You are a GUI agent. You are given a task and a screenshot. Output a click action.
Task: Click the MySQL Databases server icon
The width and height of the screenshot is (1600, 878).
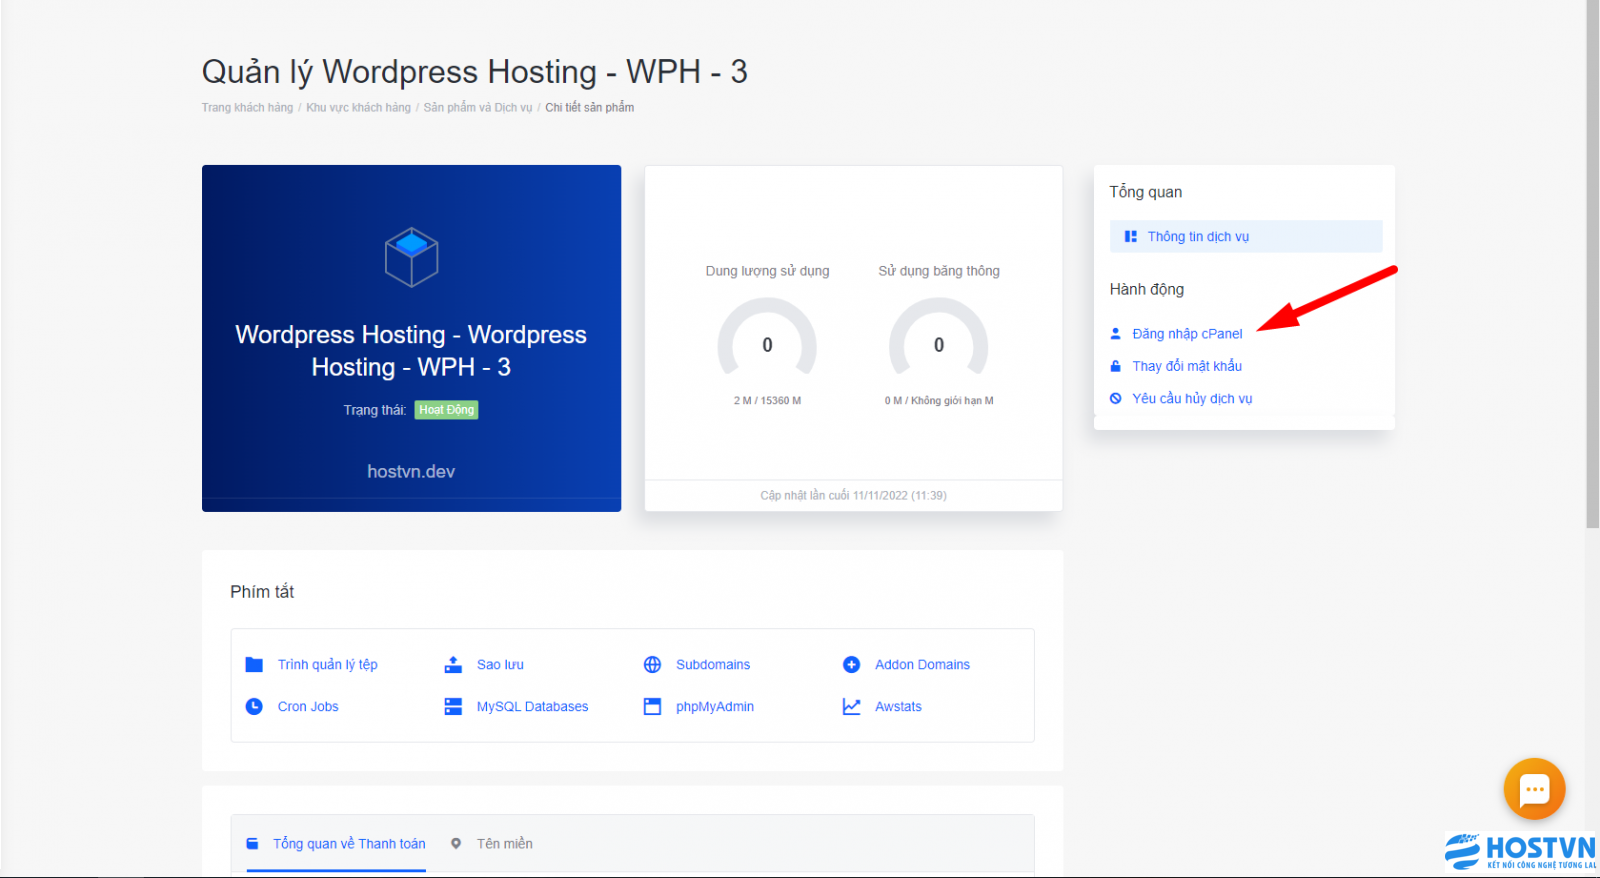[x=453, y=706]
